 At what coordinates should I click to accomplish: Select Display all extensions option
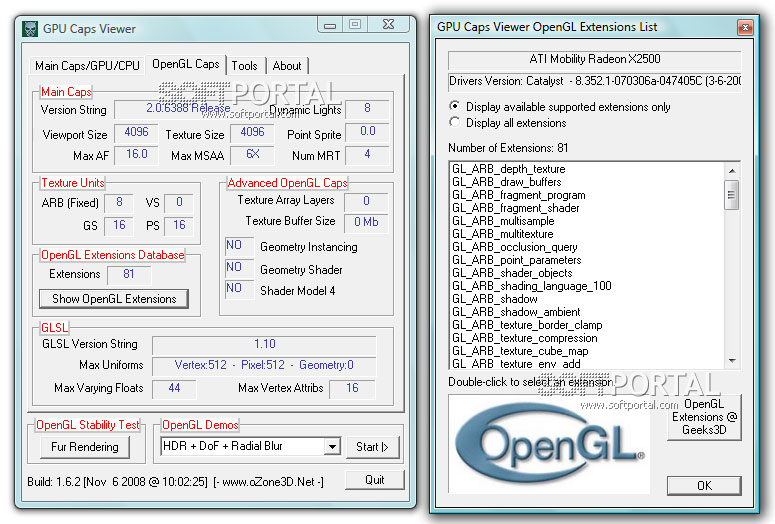tap(508, 123)
